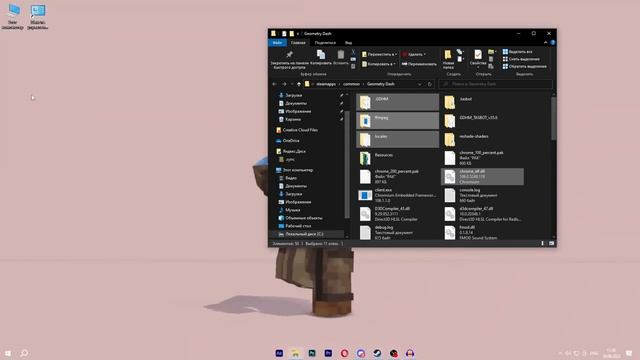The height and width of the screenshot is (360, 640).
Task: Click the steamapps breadcrumb
Action: click(326, 84)
